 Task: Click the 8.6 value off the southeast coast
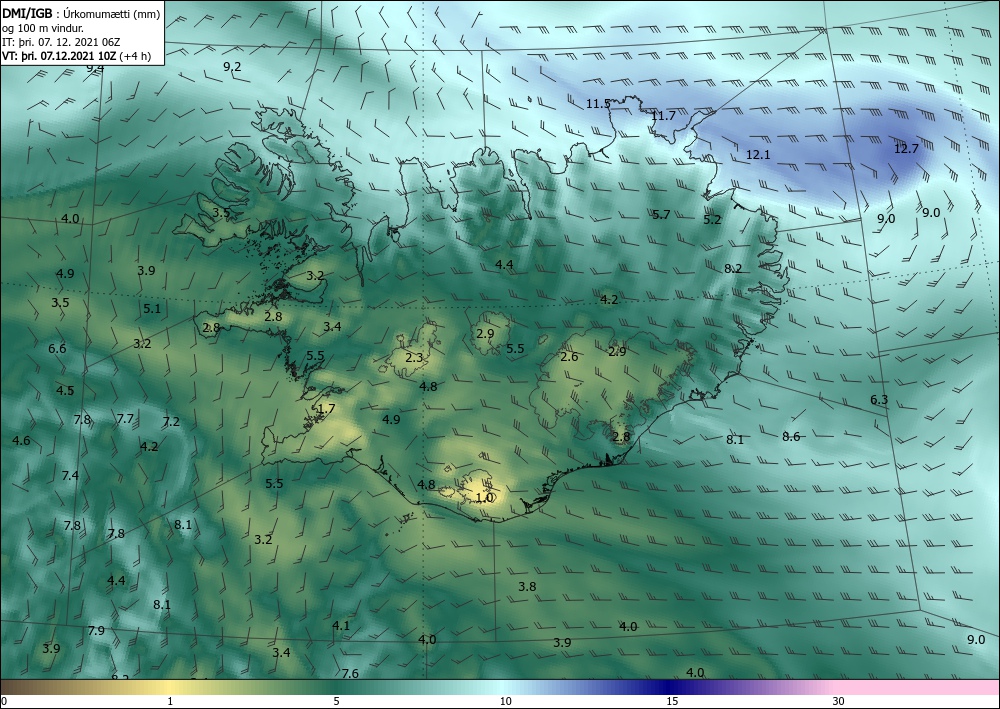point(791,437)
